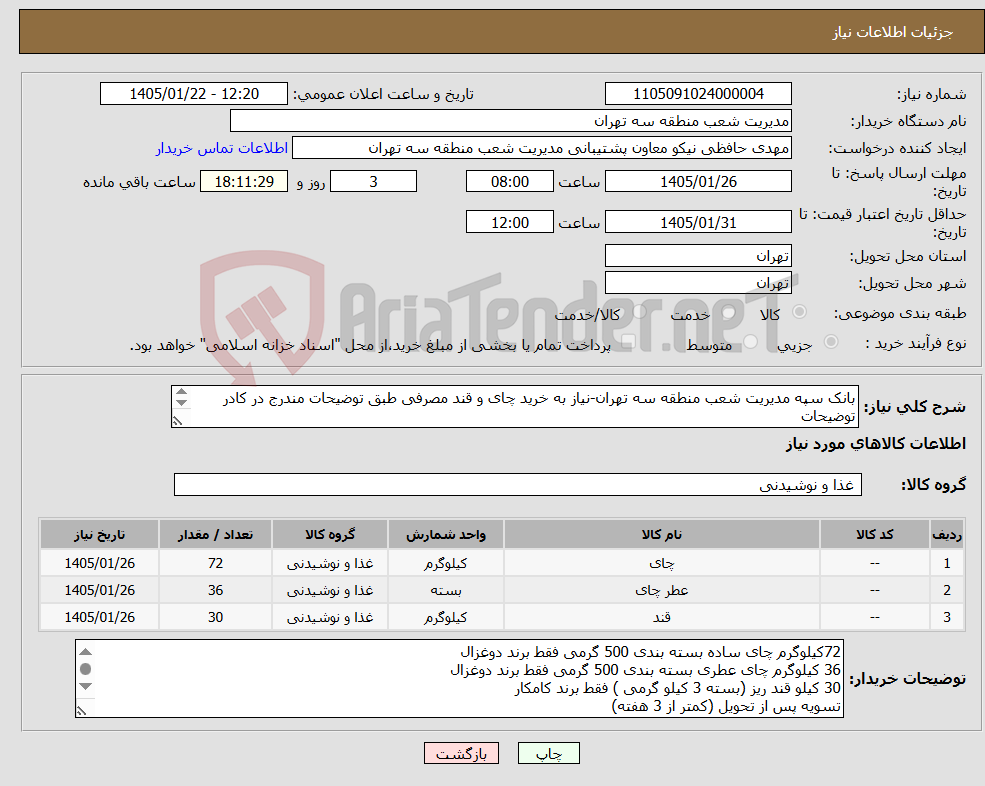Click the شماره نیاز field 1105091024000004
This screenshot has height=786, width=985.
pos(698,94)
